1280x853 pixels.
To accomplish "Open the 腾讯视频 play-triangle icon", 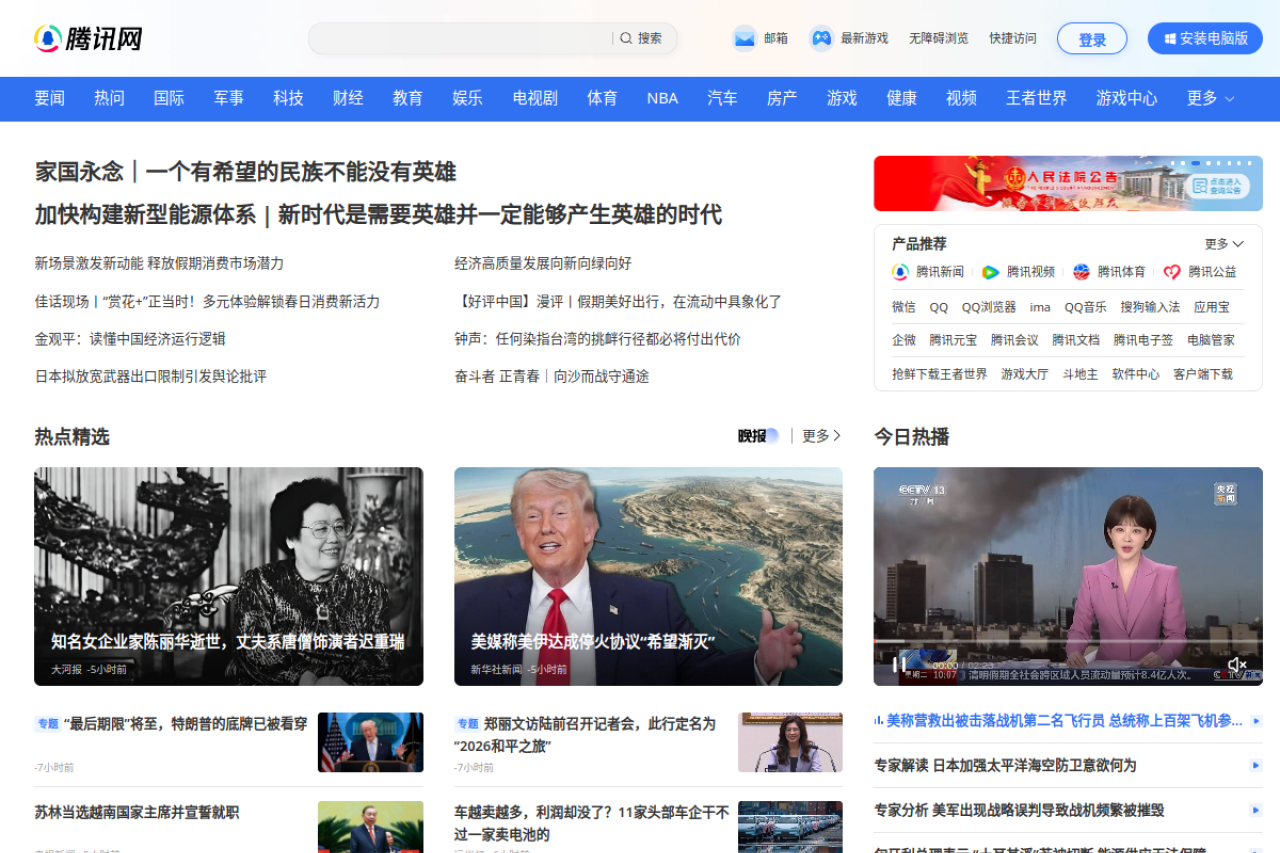I will click(990, 272).
